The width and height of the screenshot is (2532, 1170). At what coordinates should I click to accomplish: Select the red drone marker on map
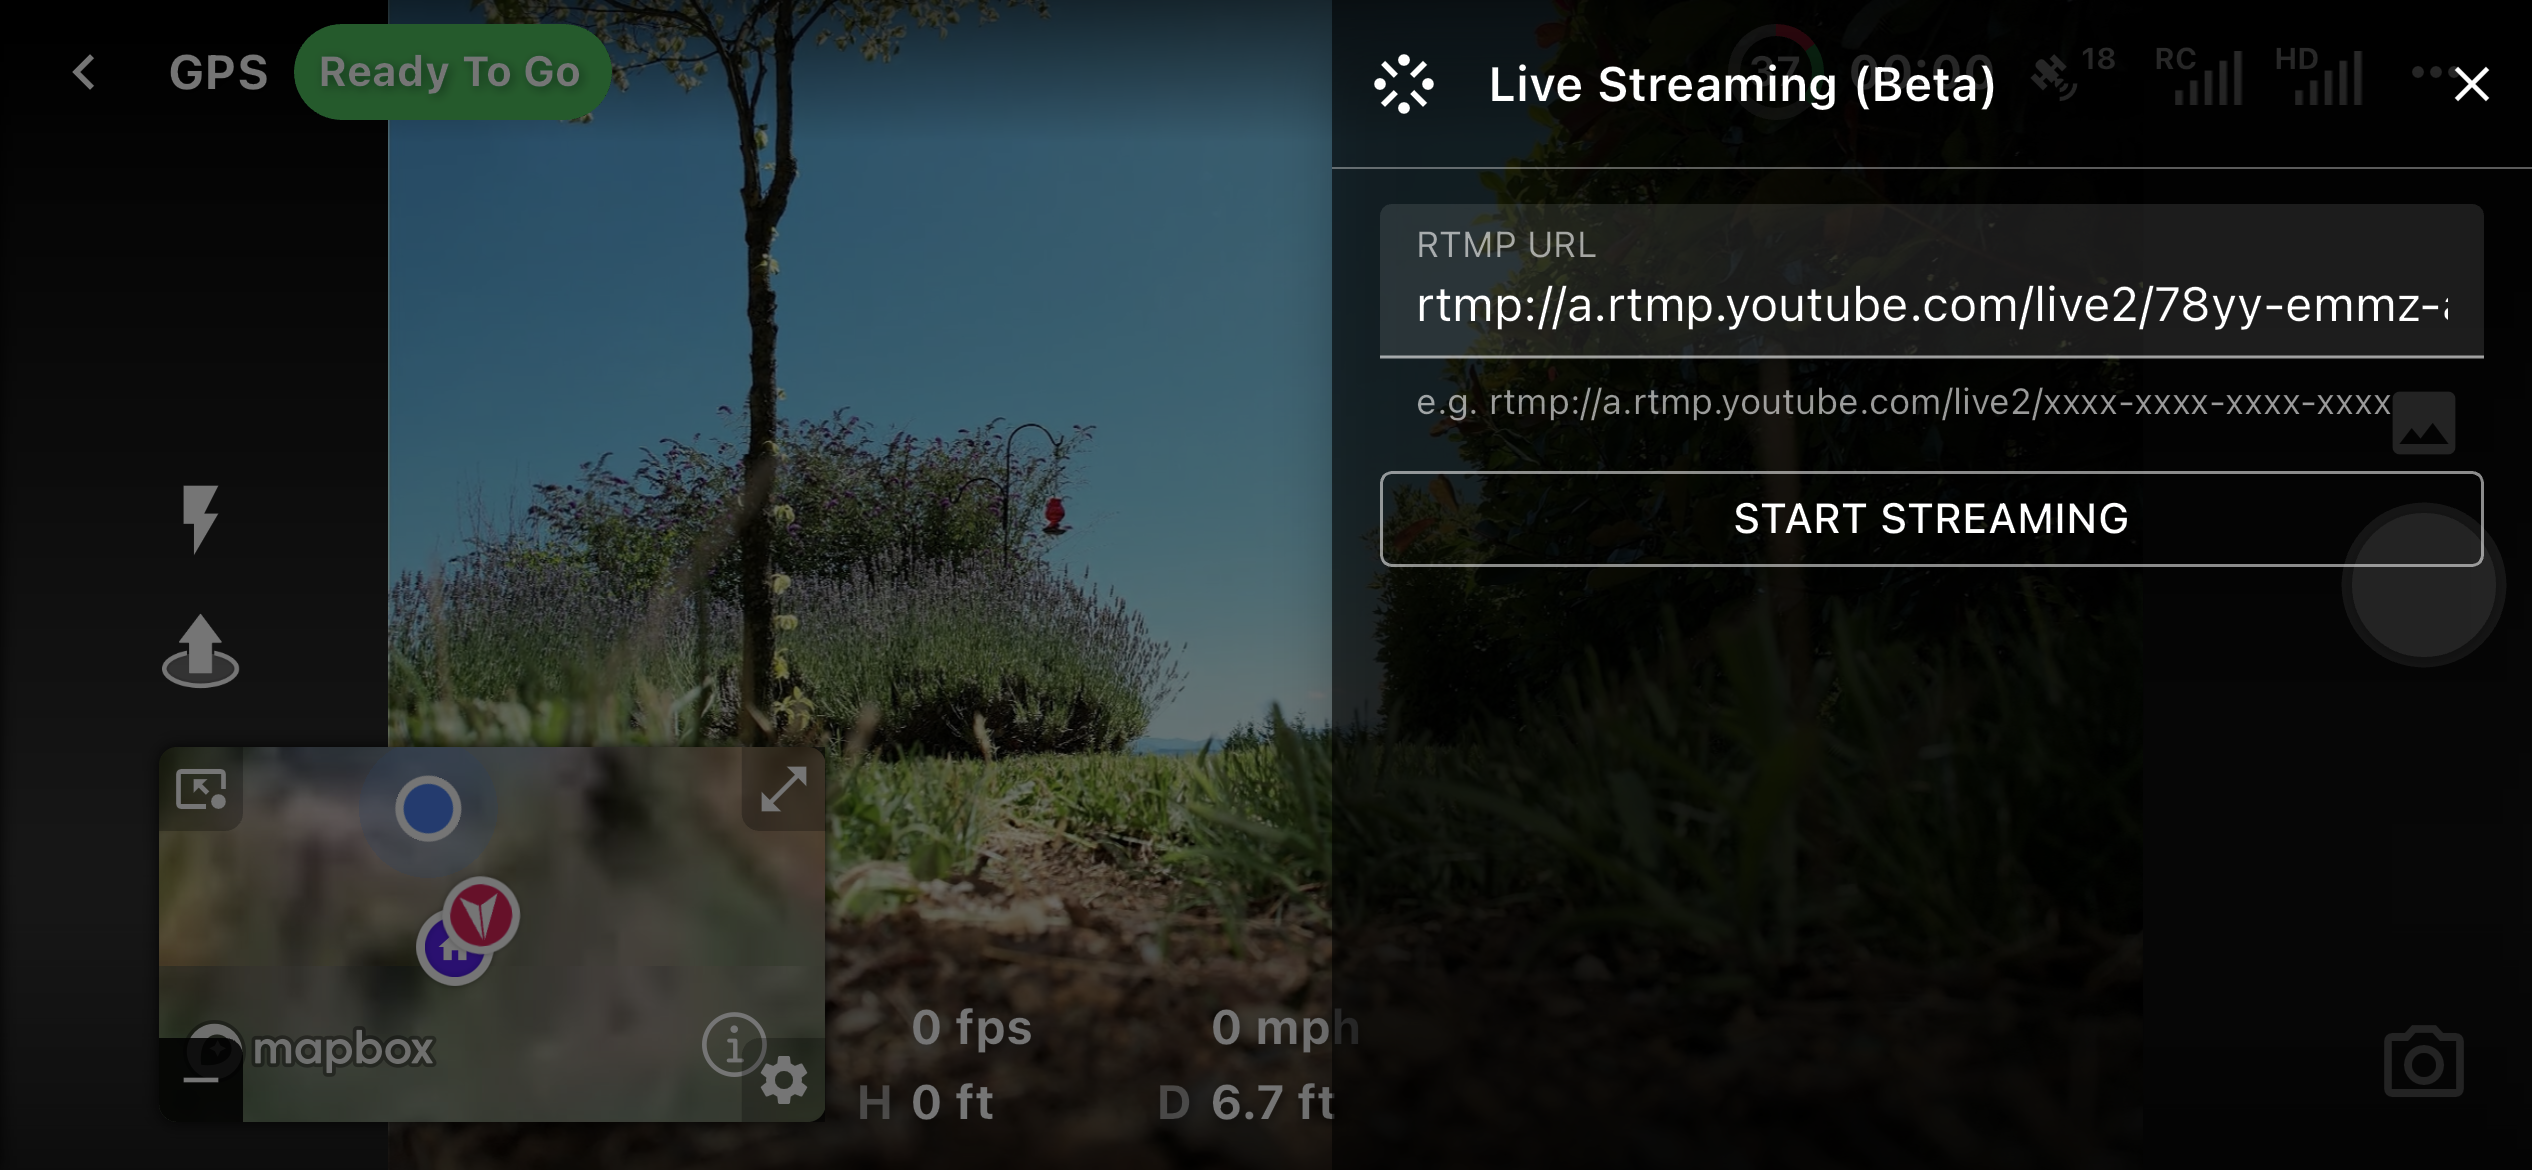(481, 914)
